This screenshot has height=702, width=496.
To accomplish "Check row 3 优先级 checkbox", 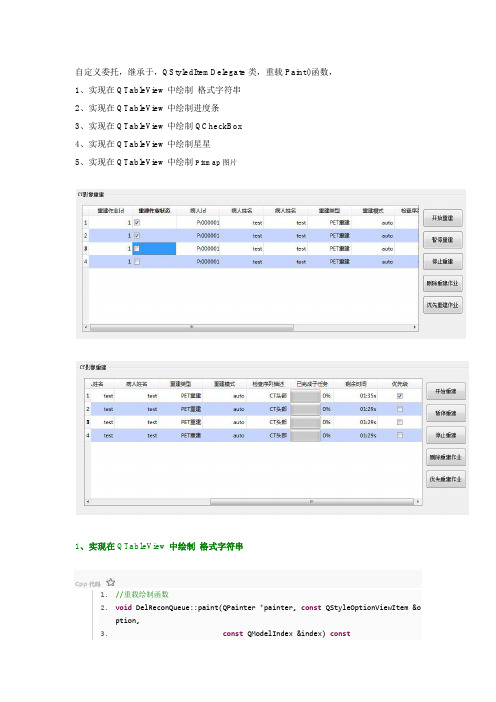I will [400, 422].
